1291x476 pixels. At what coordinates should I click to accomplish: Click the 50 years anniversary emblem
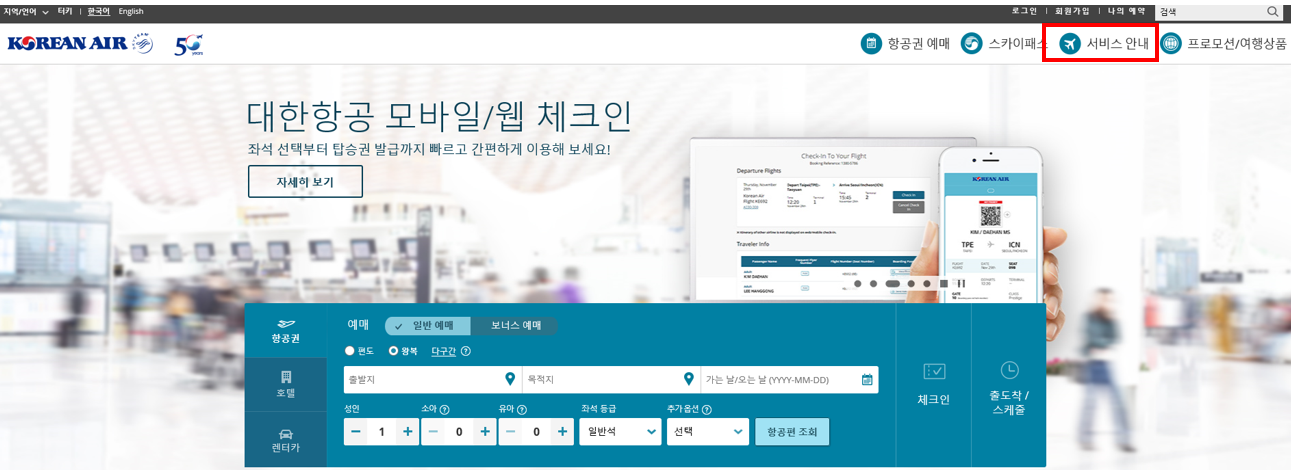[x=189, y=45]
